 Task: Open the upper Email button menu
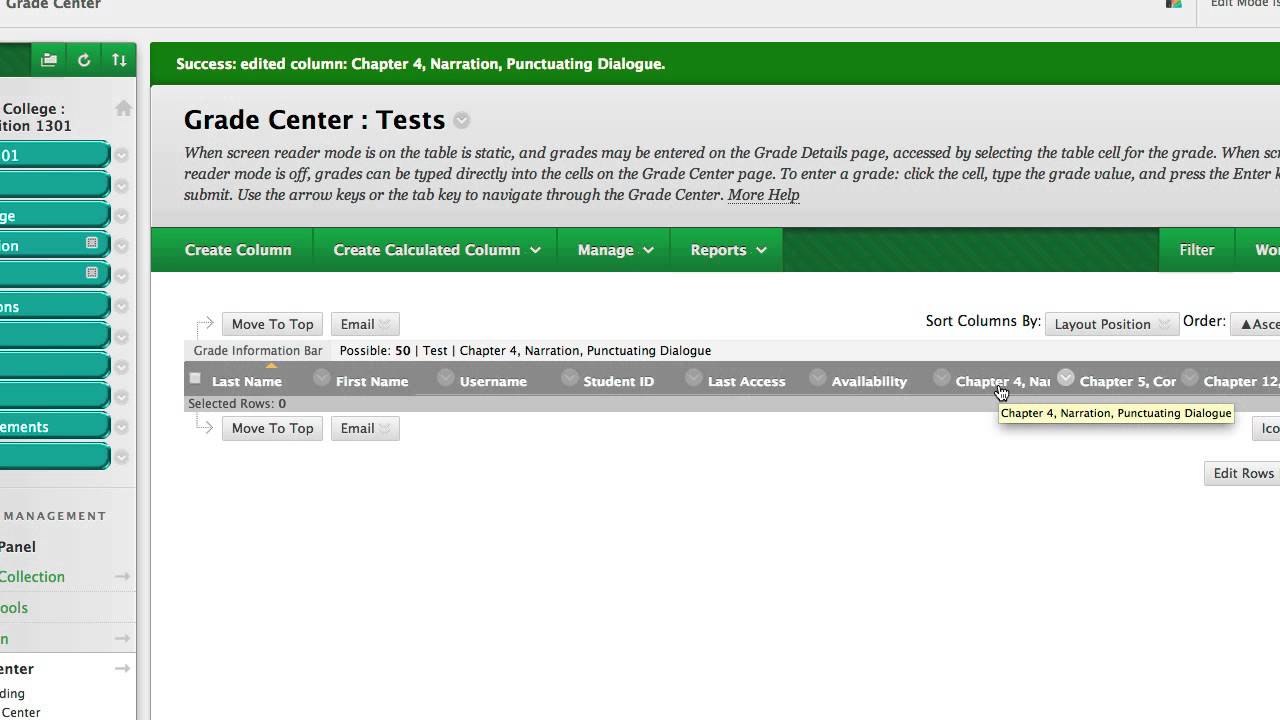coord(365,324)
